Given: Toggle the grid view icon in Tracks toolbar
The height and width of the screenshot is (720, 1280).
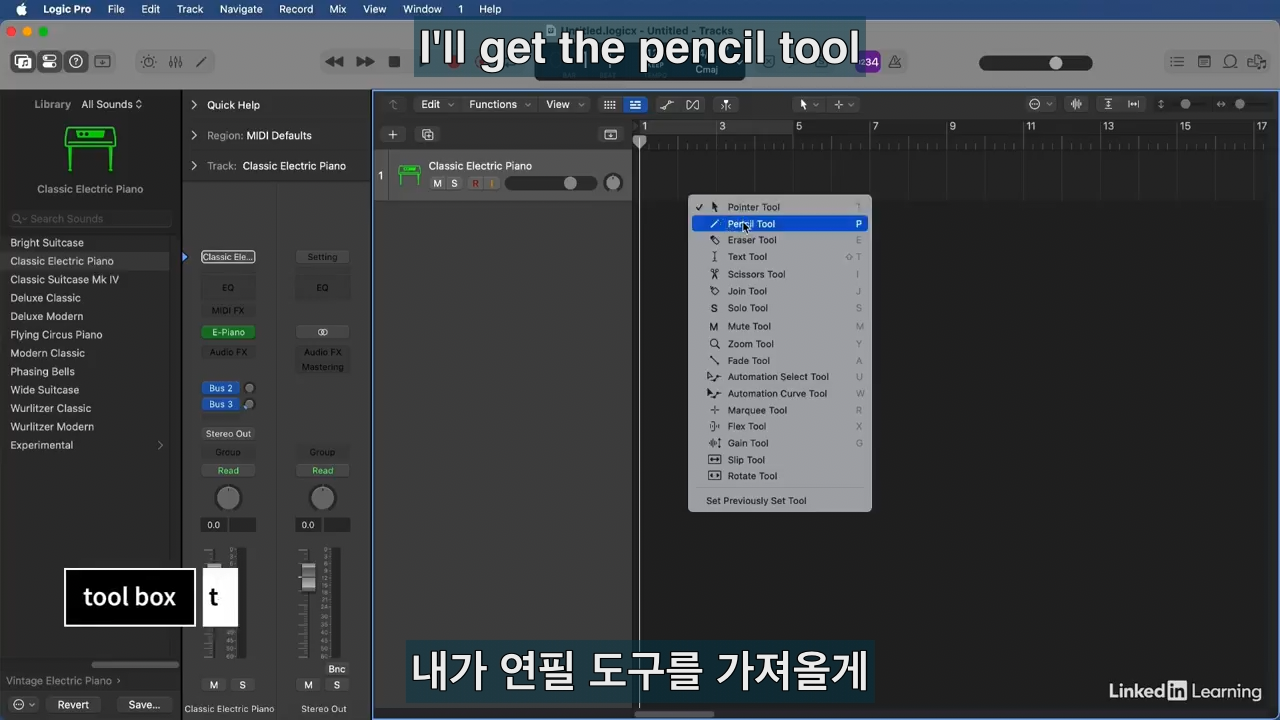Looking at the screenshot, I should pyautogui.click(x=609, y=104).
